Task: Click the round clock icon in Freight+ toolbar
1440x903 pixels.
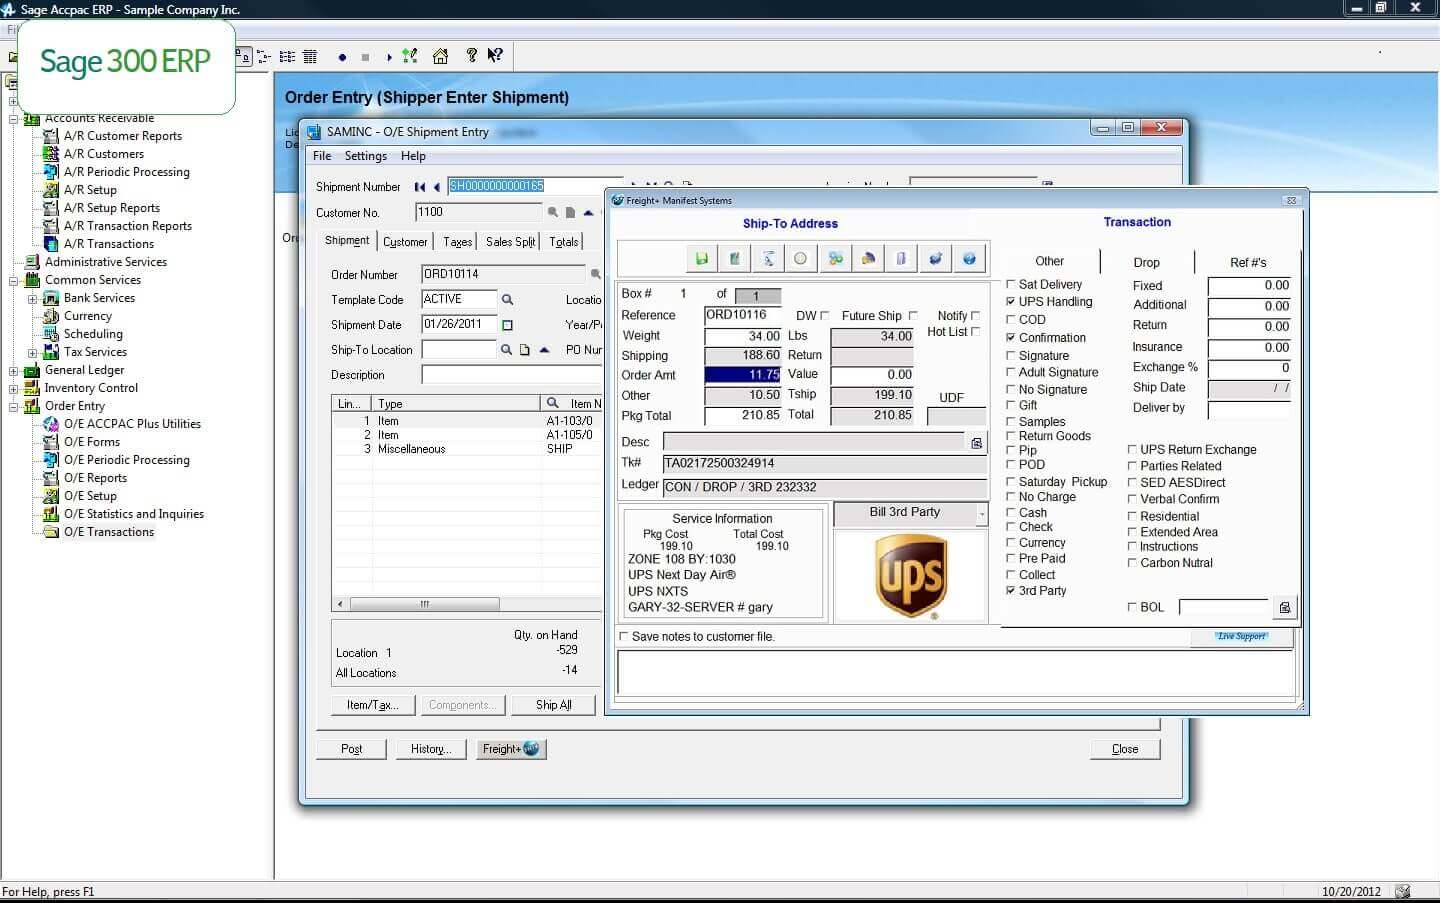Action: 800,259
